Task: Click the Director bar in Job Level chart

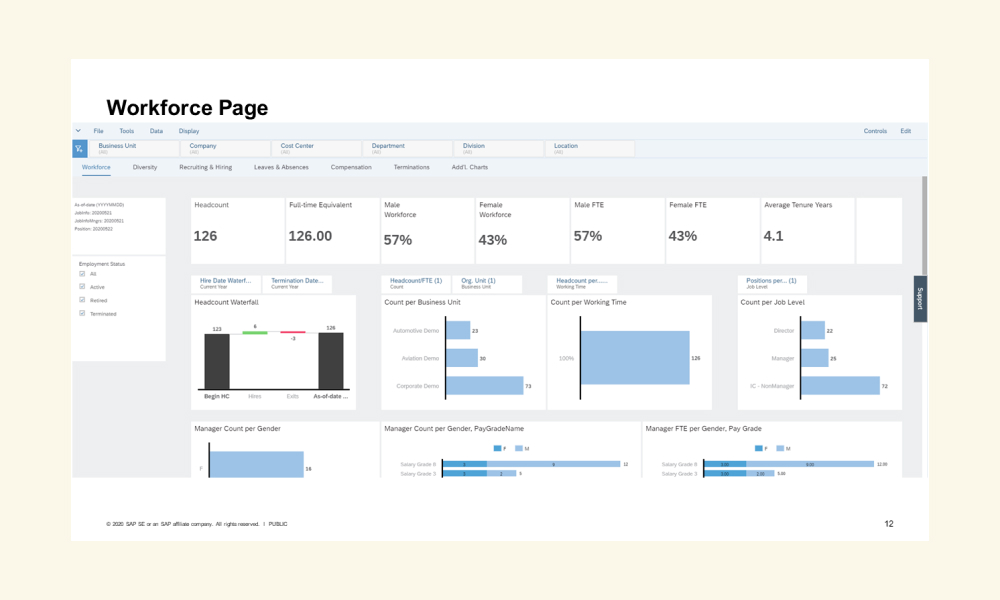Action: point(812,330)
